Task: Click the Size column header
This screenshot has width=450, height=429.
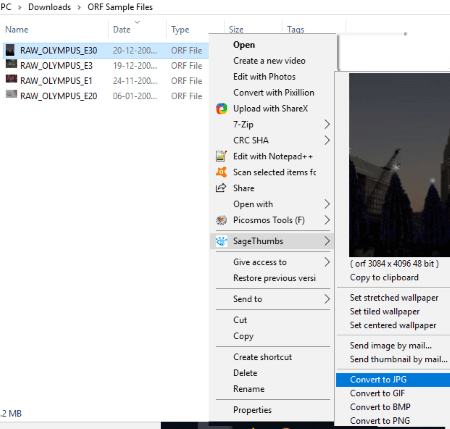Action: 236,29
